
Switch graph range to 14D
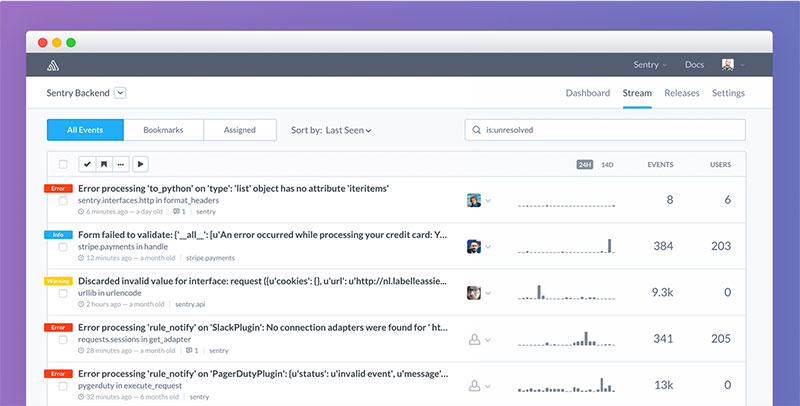pos(607,164)
